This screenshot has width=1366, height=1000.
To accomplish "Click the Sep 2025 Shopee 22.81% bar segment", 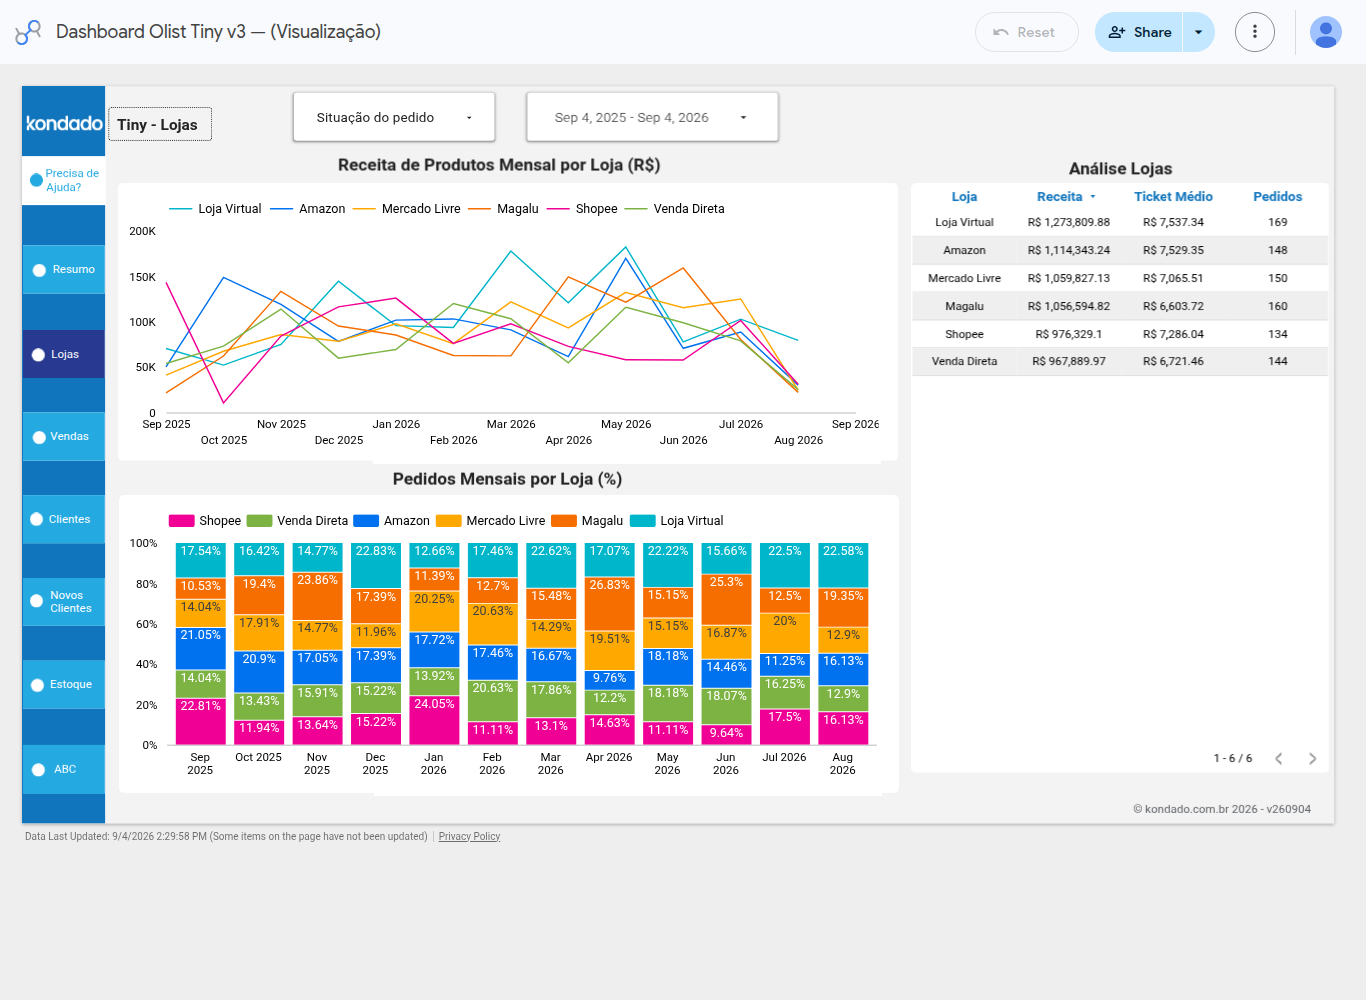I will pos(200,722).
